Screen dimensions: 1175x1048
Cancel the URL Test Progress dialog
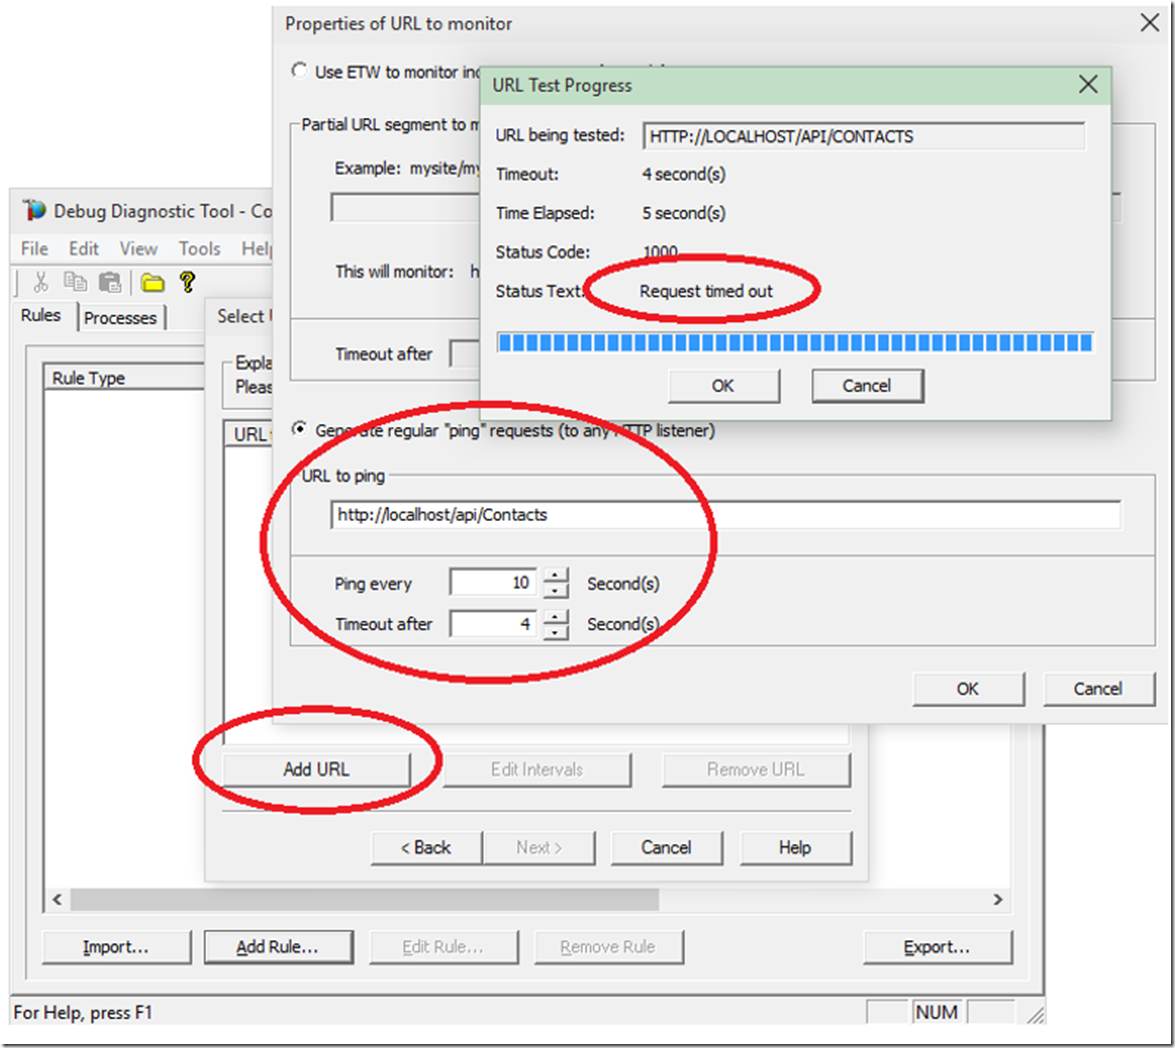coord(867,386)
